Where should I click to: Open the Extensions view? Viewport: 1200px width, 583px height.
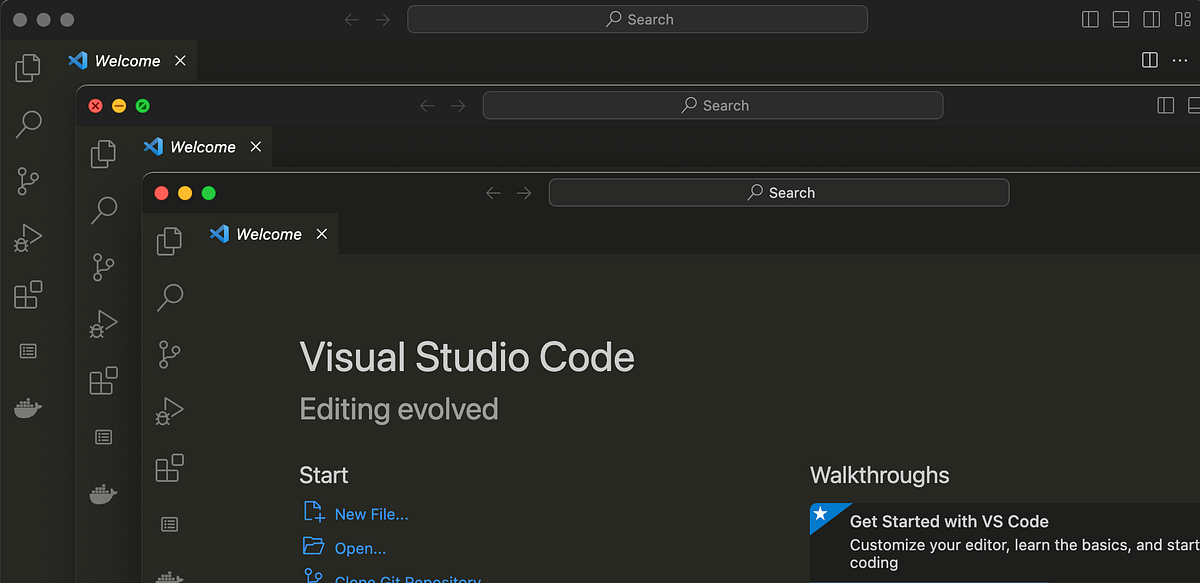tap(170, 467)
